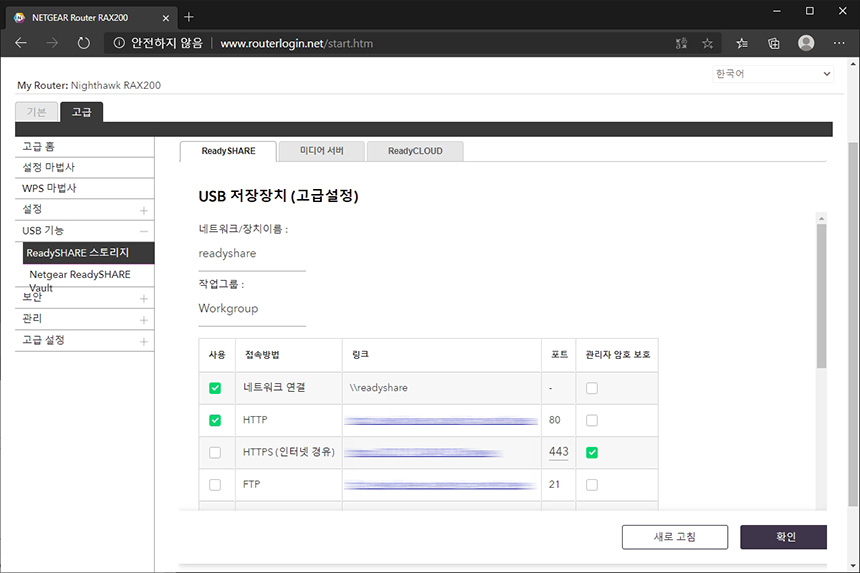Screen dimensions: 860x573
Task: Switch to the 기본 tab
Action: click(x=37, y=112)
